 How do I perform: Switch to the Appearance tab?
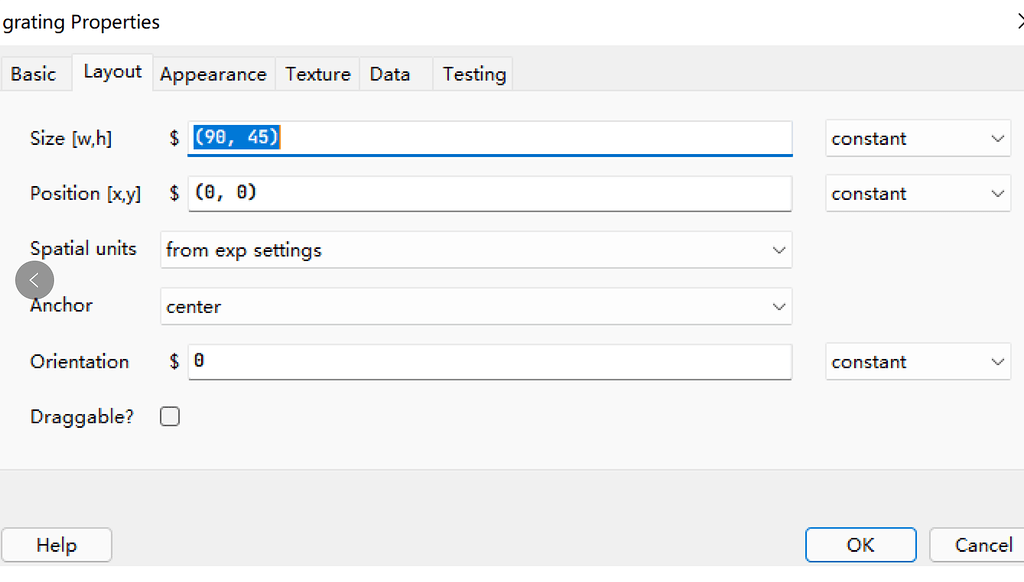point(213,74)
